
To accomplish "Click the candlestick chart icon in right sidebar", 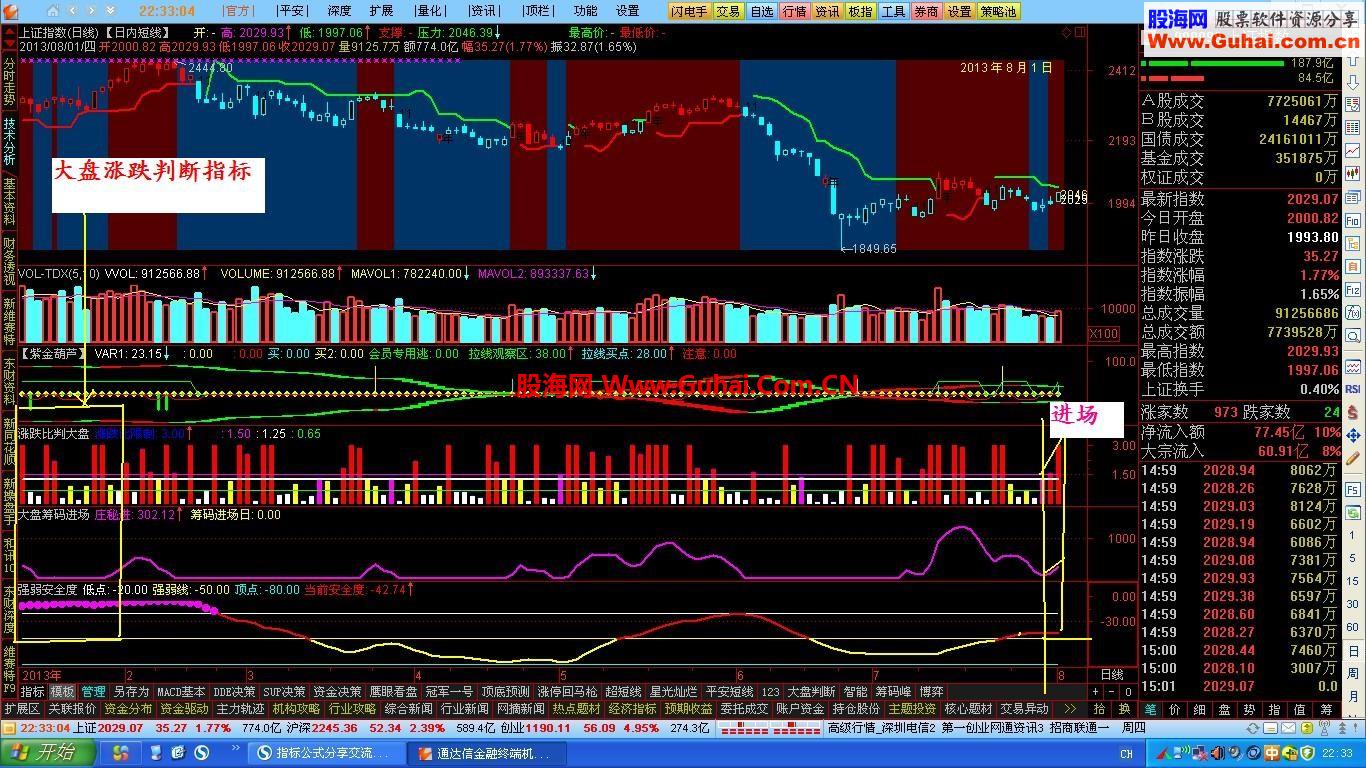I will [1353, 173].
